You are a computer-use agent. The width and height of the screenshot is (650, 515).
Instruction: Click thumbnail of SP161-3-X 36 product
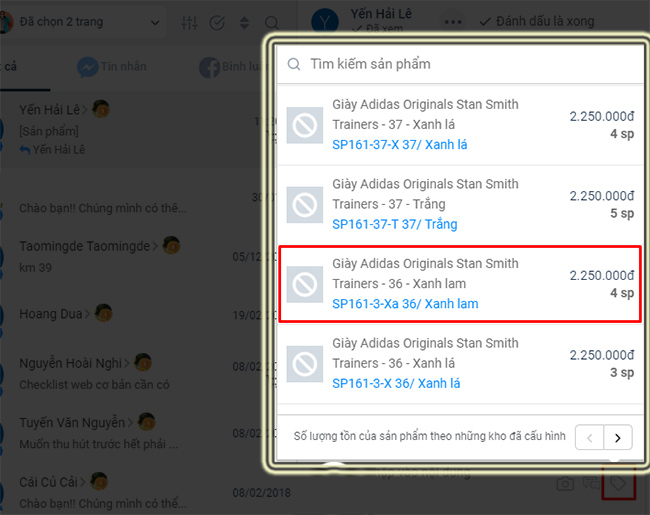[x=305, y=364]
